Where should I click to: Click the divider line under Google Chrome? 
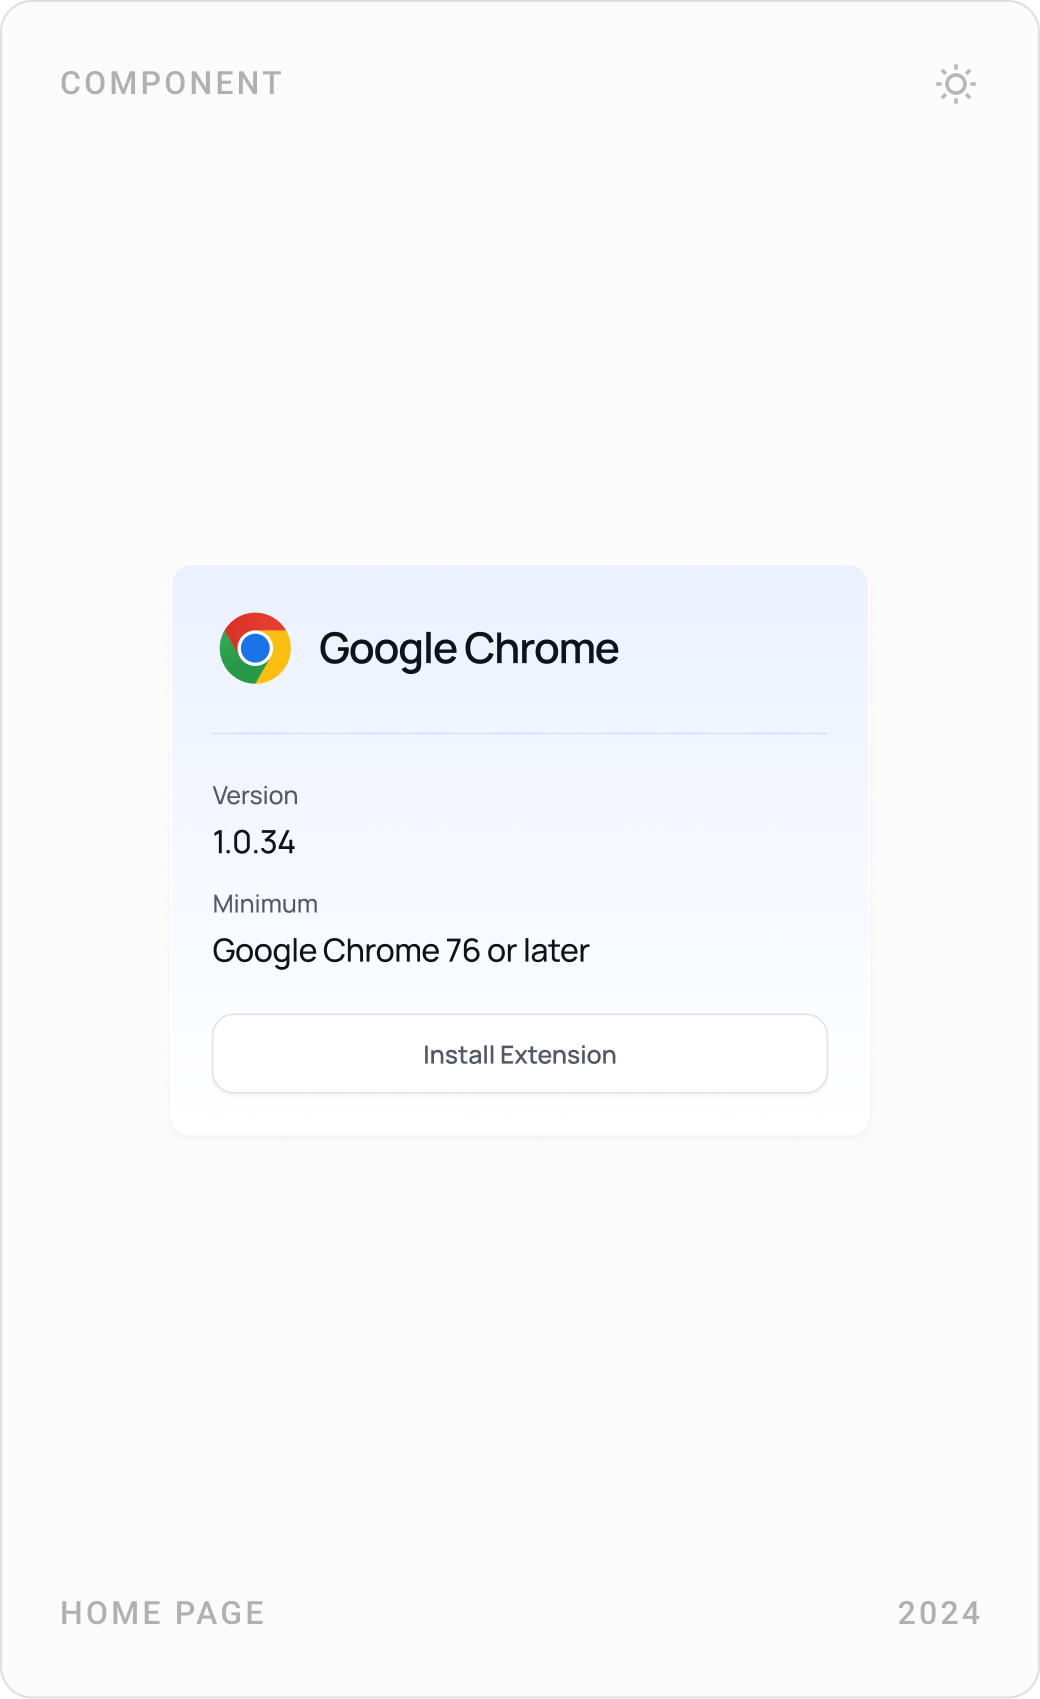(519, 733)
